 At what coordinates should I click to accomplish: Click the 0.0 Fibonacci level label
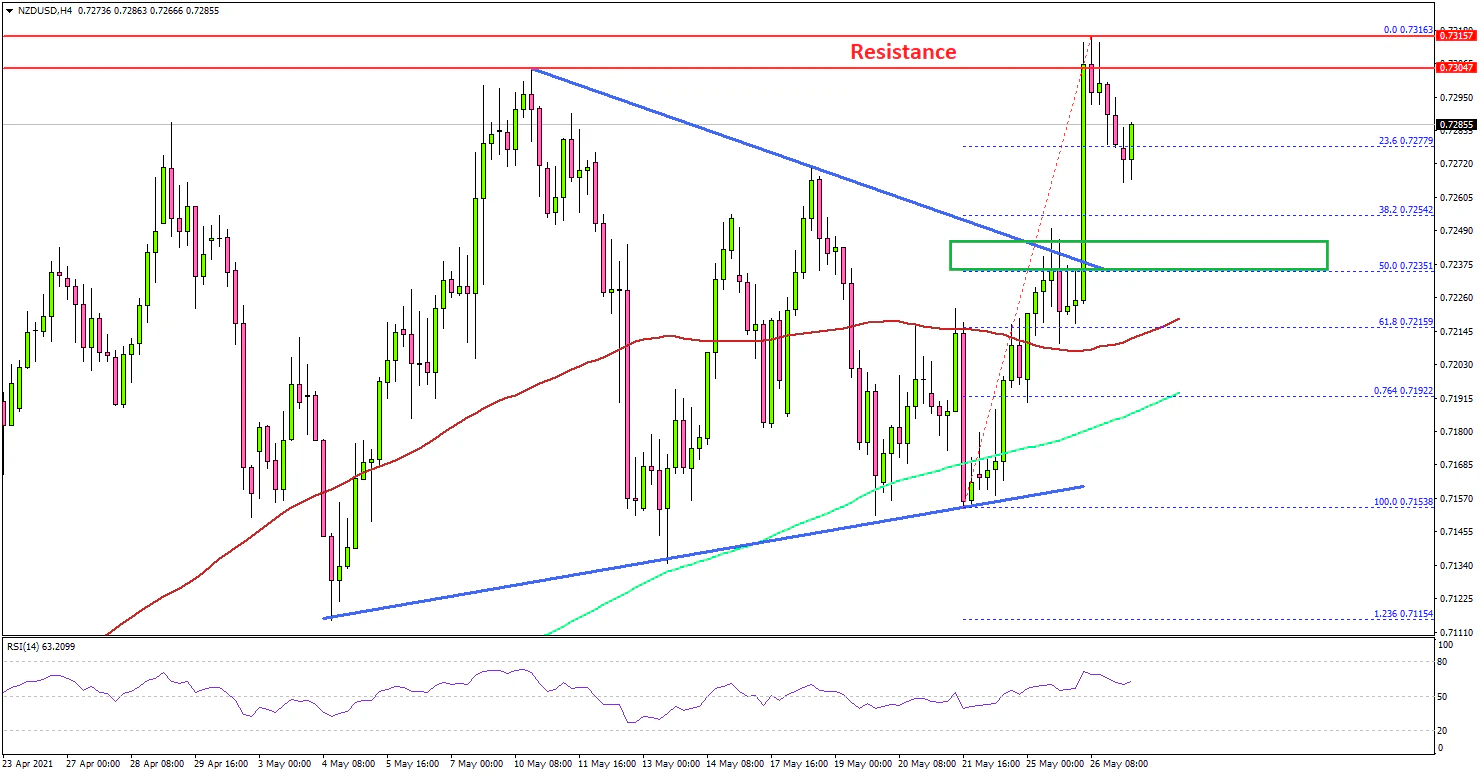[1408, 30]
